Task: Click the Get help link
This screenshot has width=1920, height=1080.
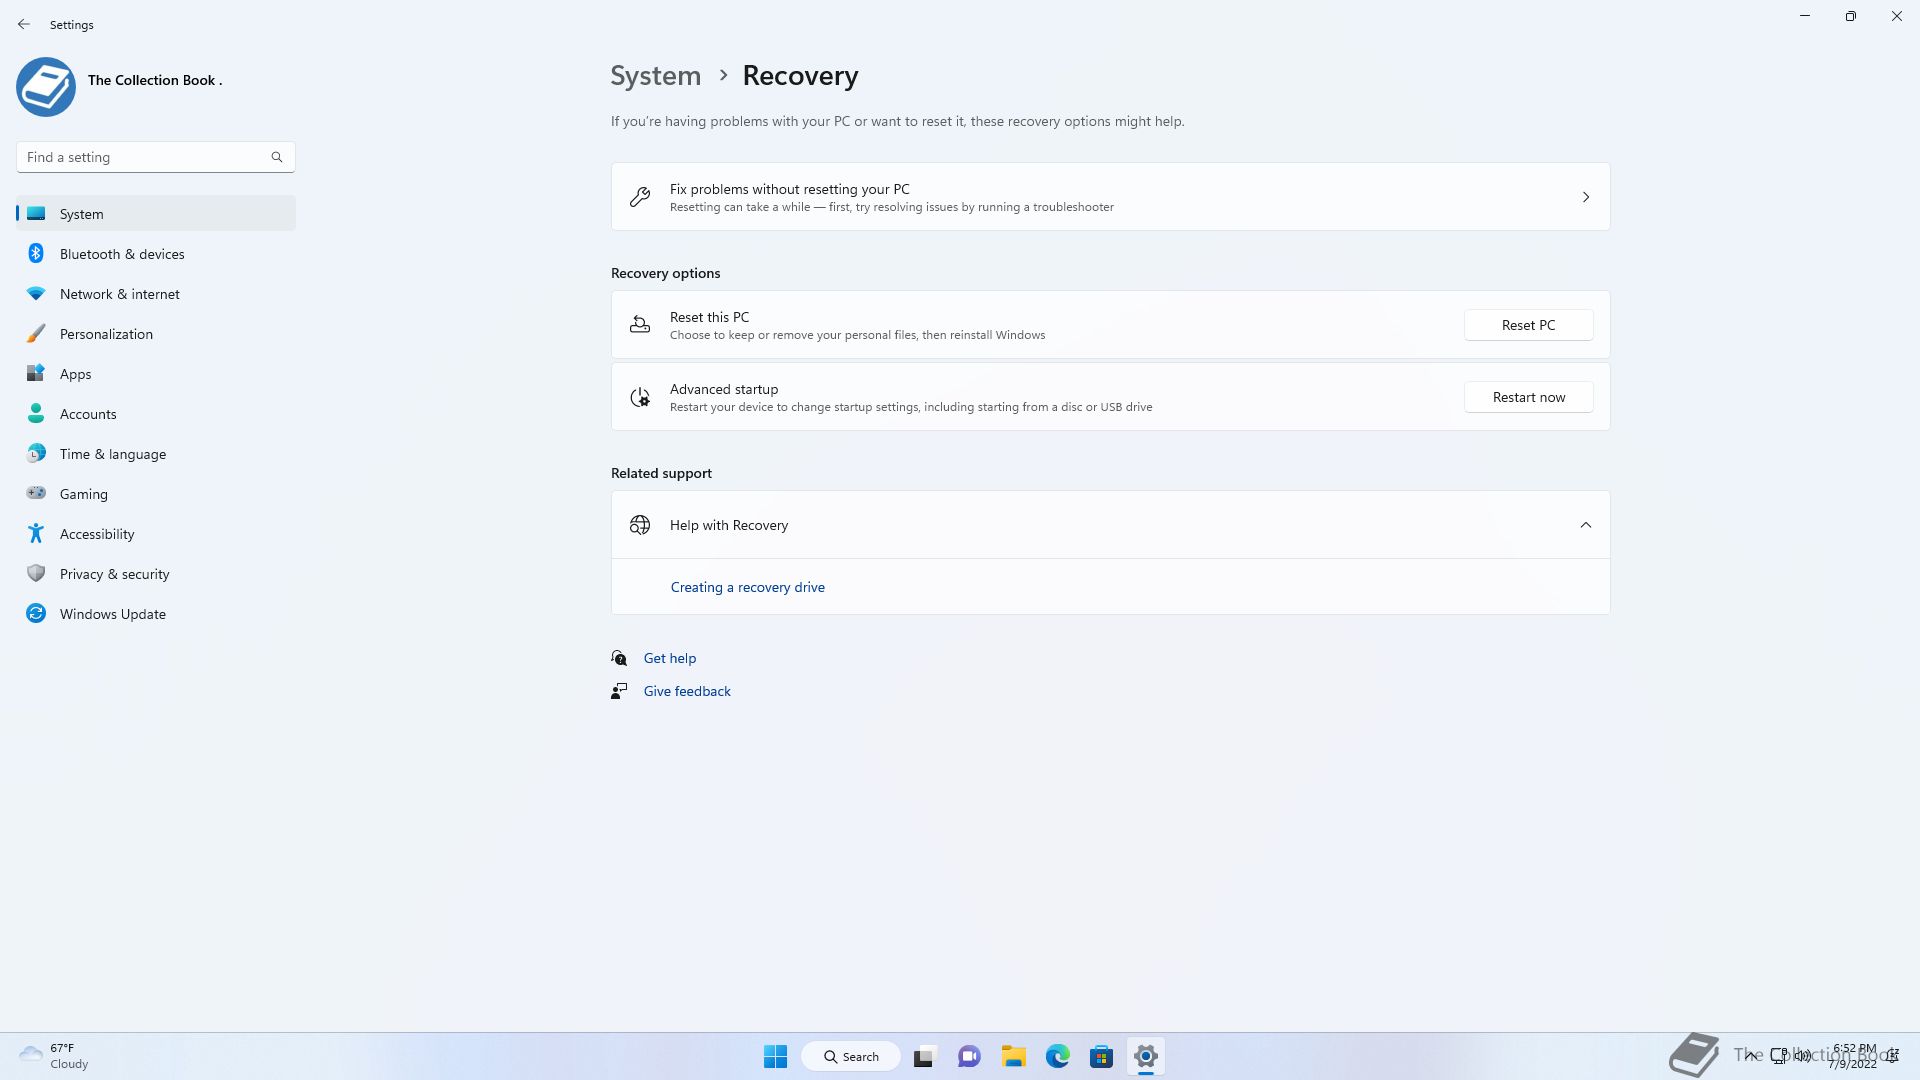Action: (669, 658)
